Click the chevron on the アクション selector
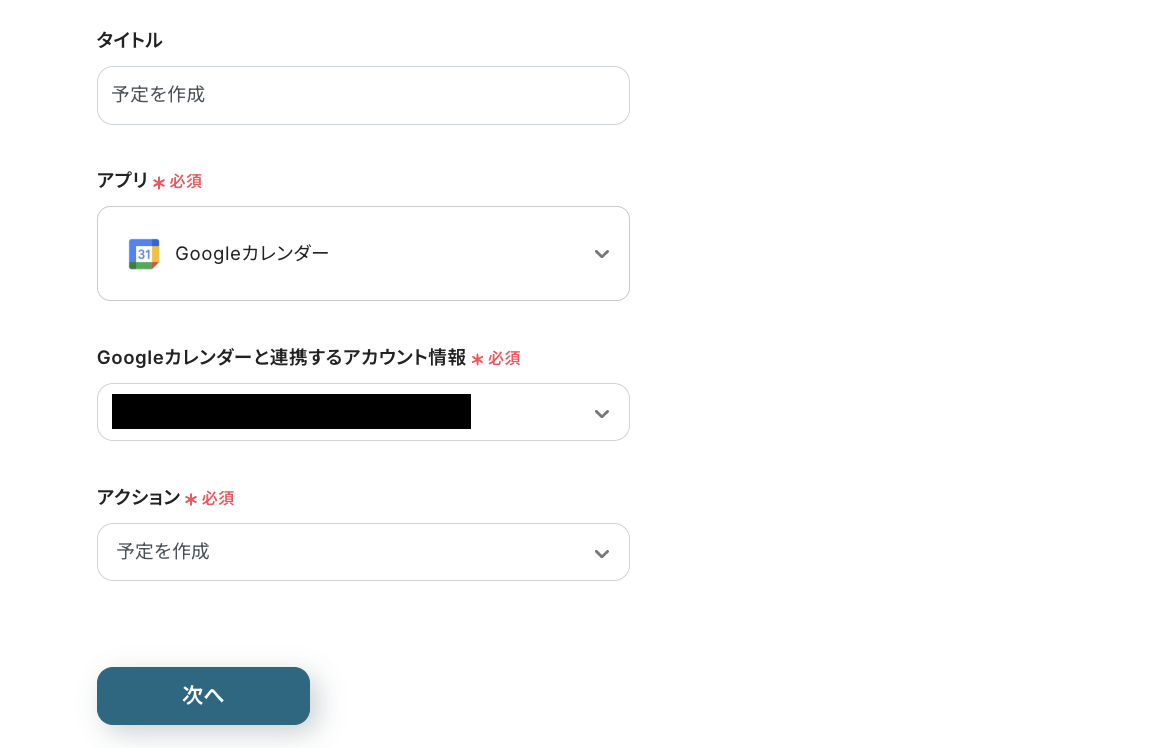The width and height of the screenshot is (1162, 748). click(x=602, y=552)
